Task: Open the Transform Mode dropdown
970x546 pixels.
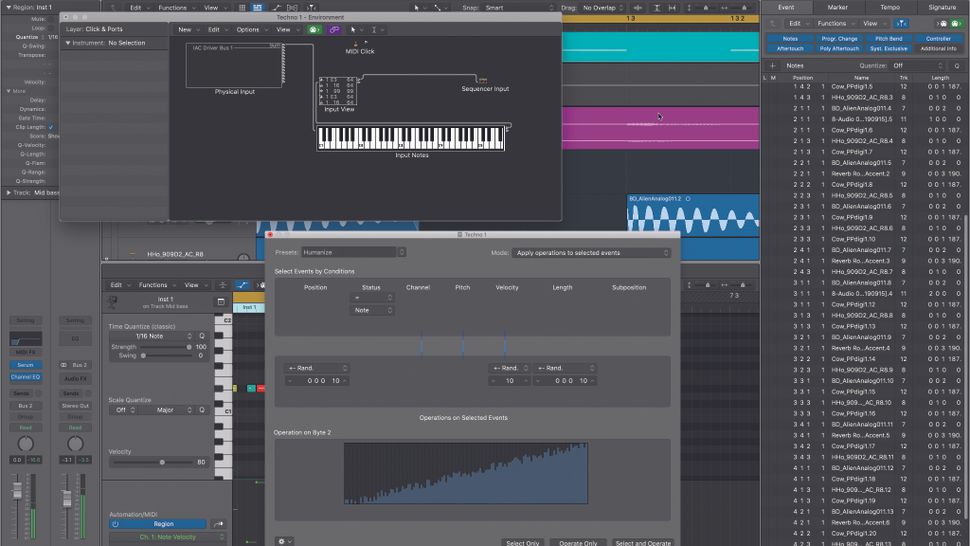Action: tap(591, 253)
